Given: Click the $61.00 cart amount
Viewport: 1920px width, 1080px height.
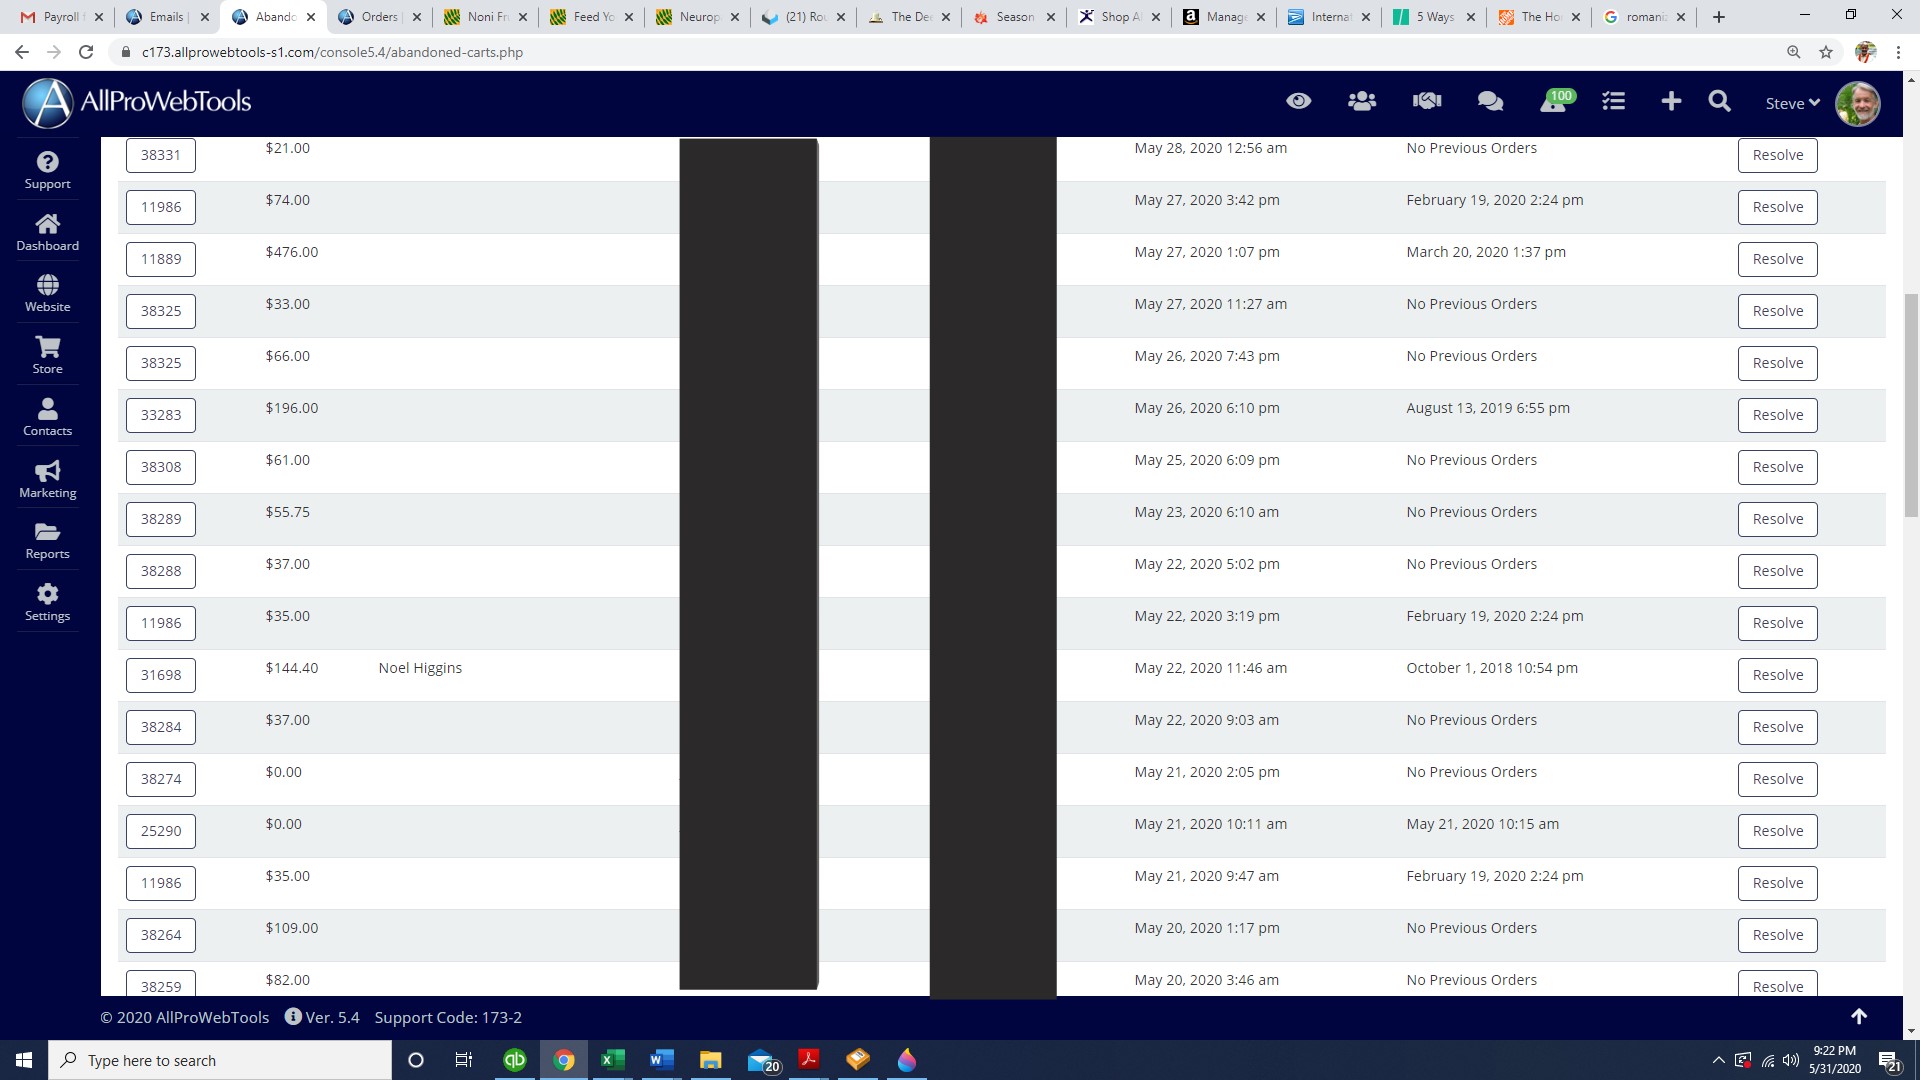Looking at the screenshot, I should coord(288,460).
